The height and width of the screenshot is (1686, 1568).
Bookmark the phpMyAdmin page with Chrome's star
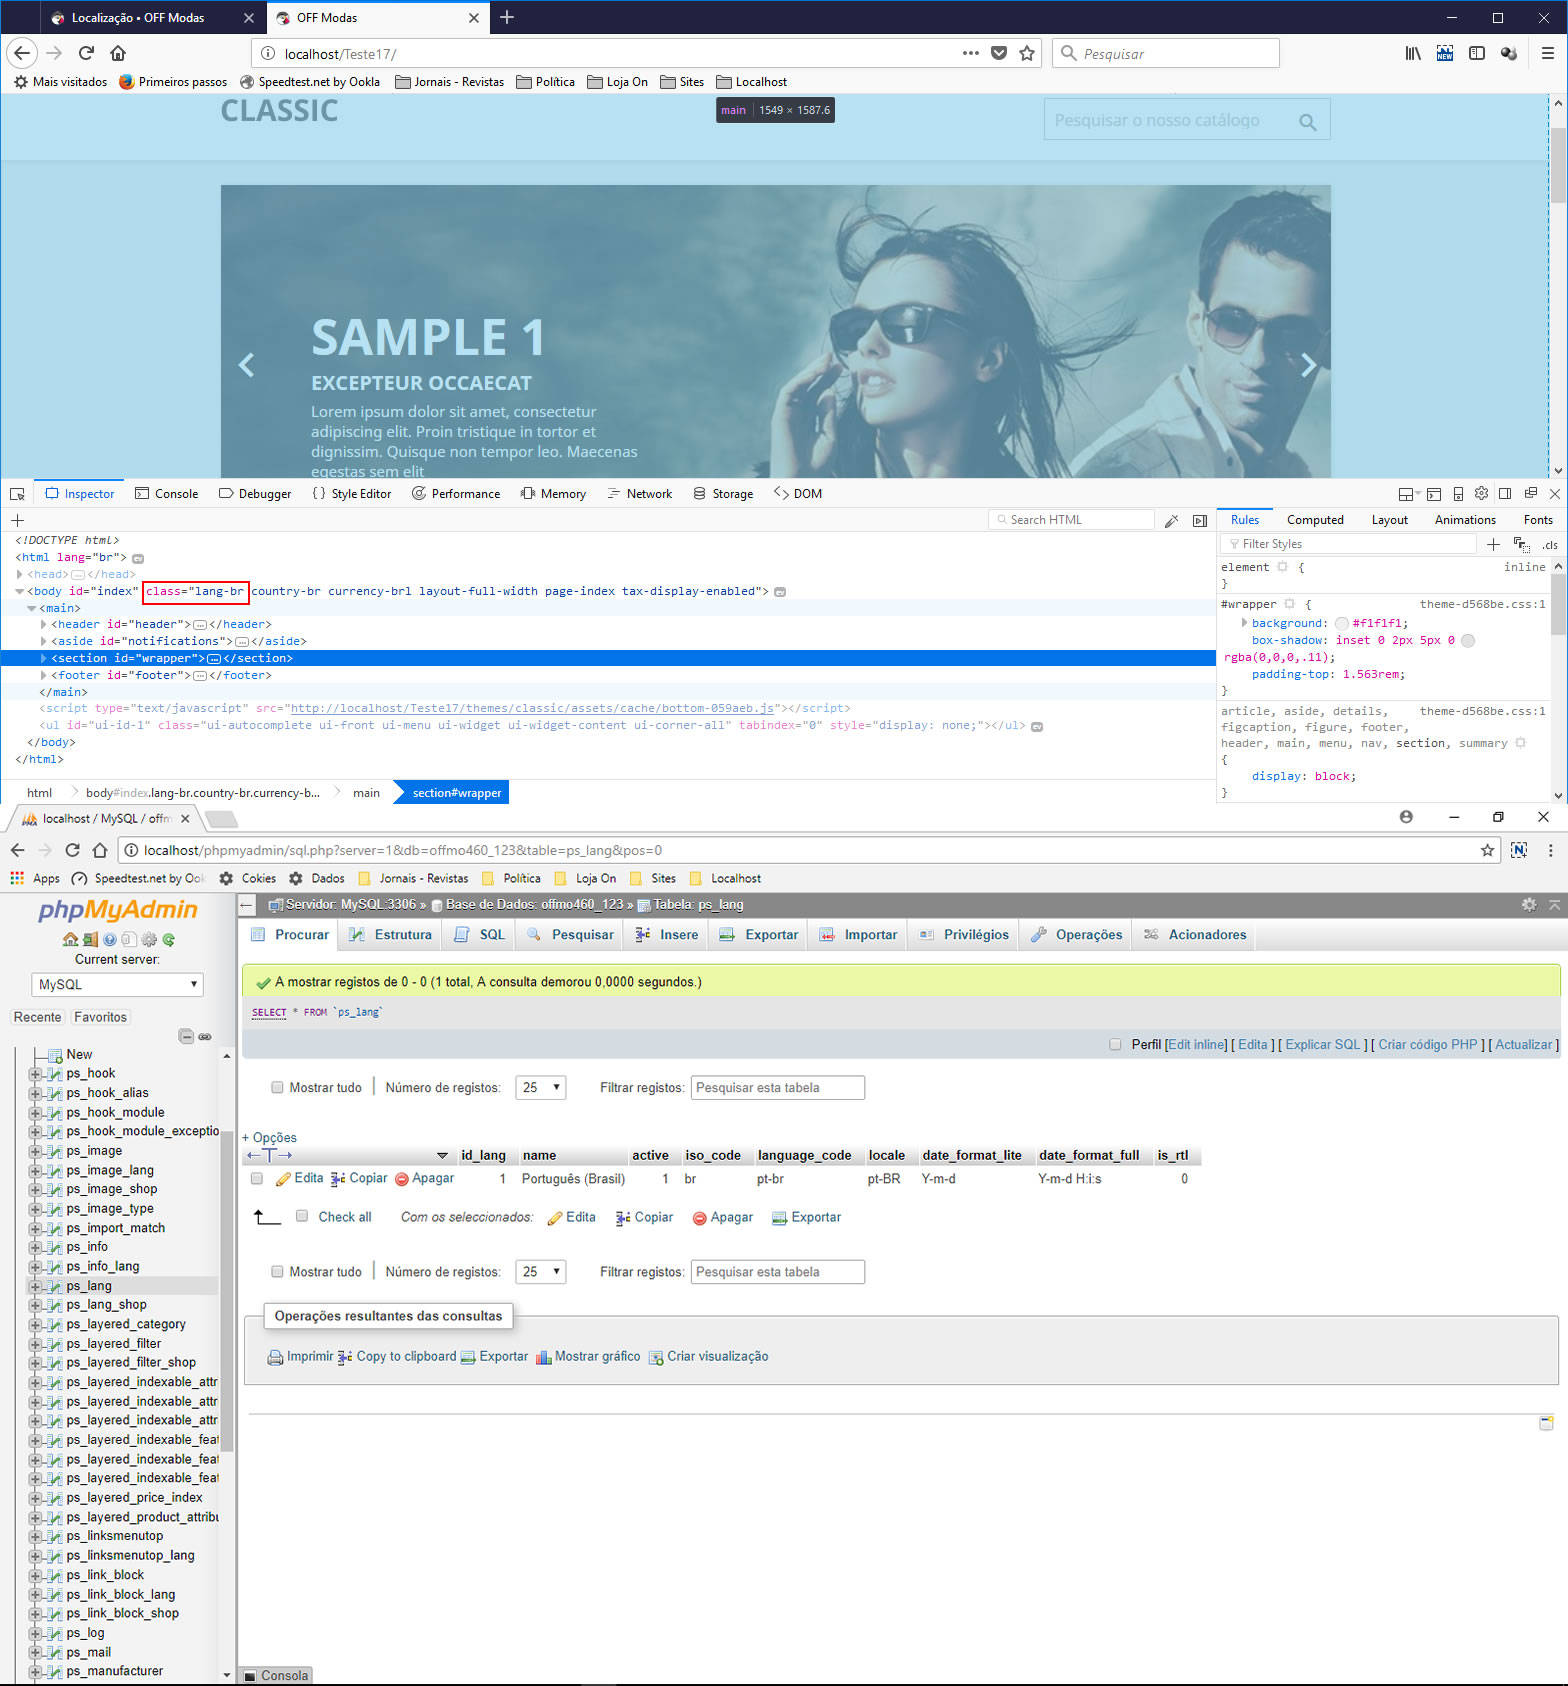point(1488,850)
